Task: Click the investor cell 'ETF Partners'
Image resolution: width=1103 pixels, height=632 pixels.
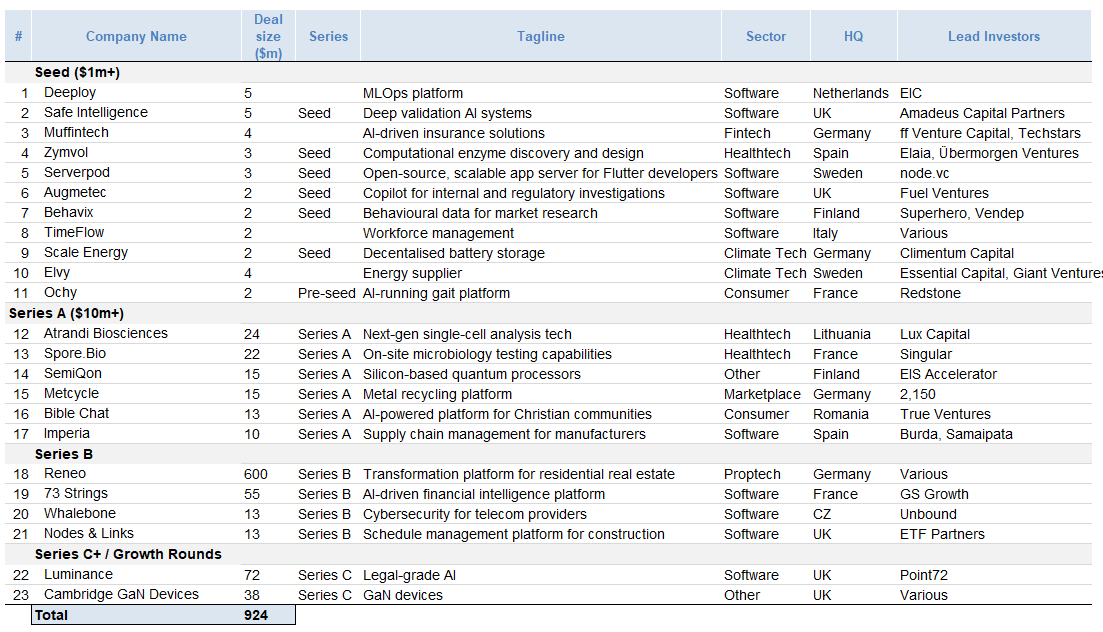Action: (x=942, y=534)
